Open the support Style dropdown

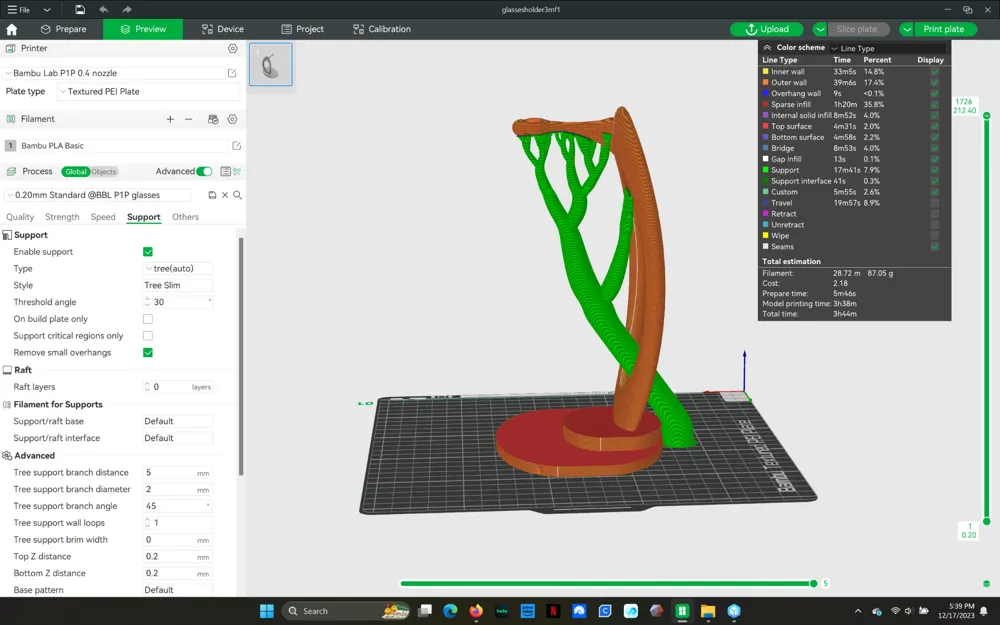click(177, 285)
